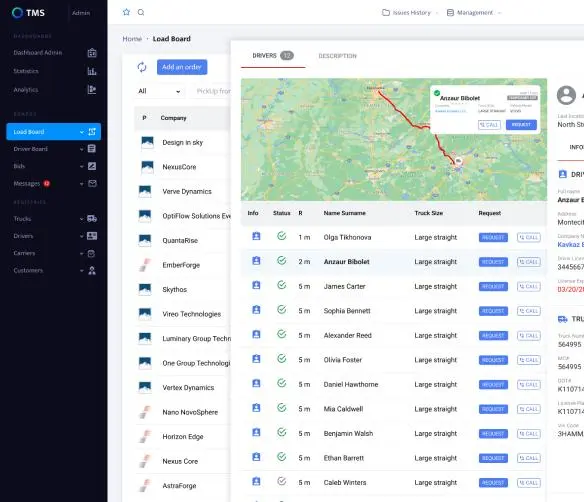The width and height of the screenshot is (584, 502).
Task: Switch to the DRIVERS tab
Action: click(x=273, y=56)
